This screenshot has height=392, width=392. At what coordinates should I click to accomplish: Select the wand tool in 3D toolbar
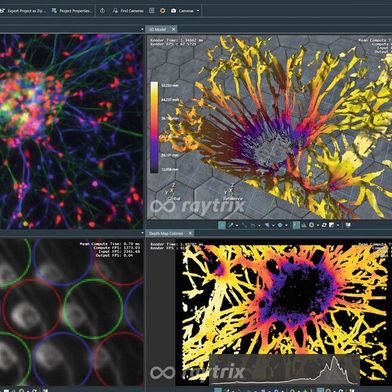tap(230, 225)
